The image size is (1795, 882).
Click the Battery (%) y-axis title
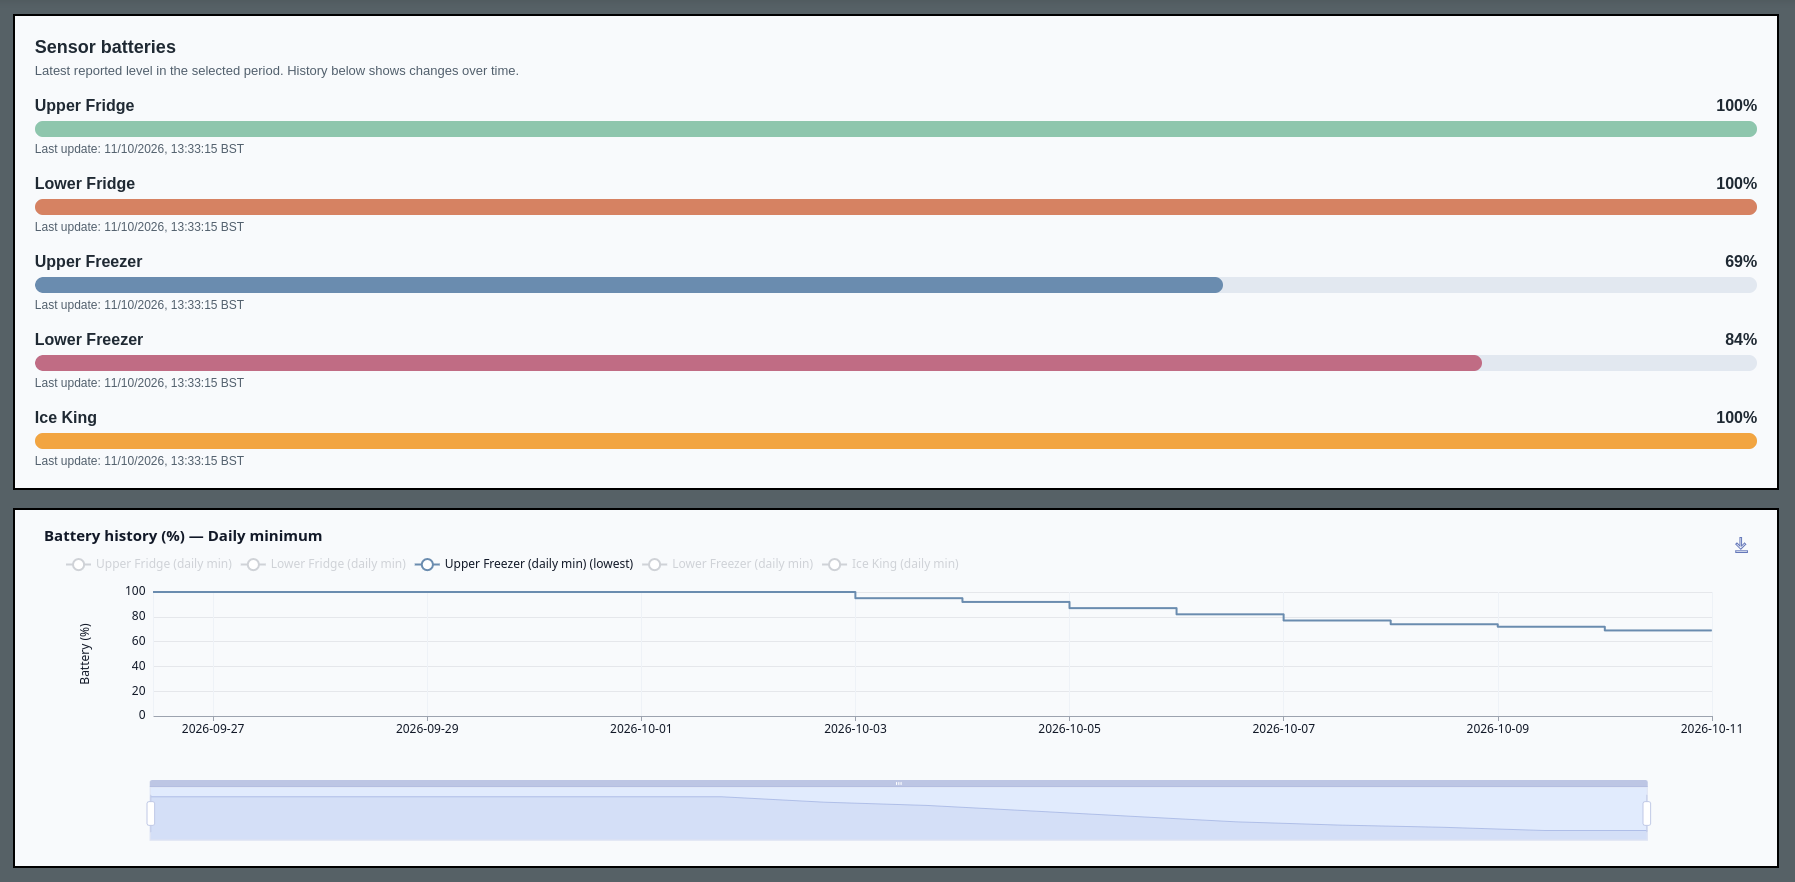85,654
